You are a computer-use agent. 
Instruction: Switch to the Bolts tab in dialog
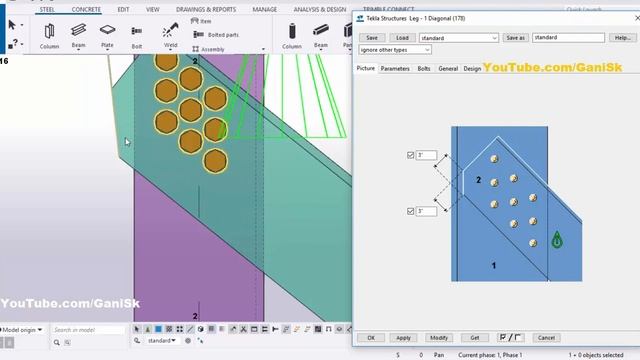click(424, 69)
